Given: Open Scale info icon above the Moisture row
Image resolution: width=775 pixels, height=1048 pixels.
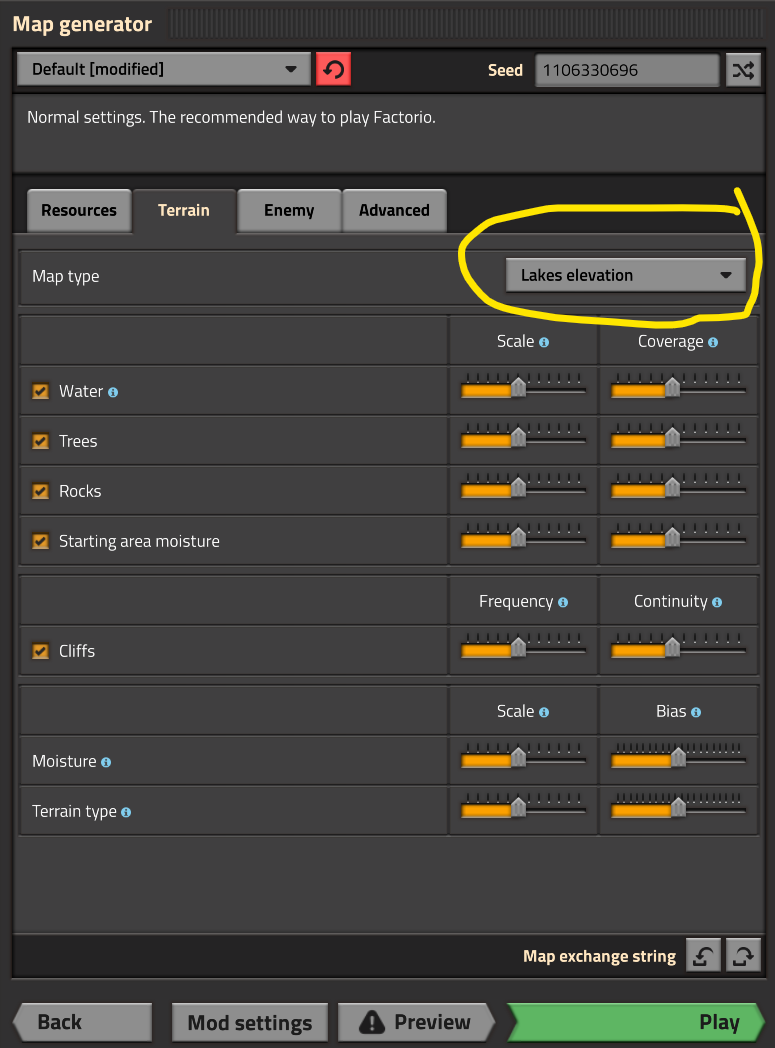Looking at the screenshot, I should [544, 712].
